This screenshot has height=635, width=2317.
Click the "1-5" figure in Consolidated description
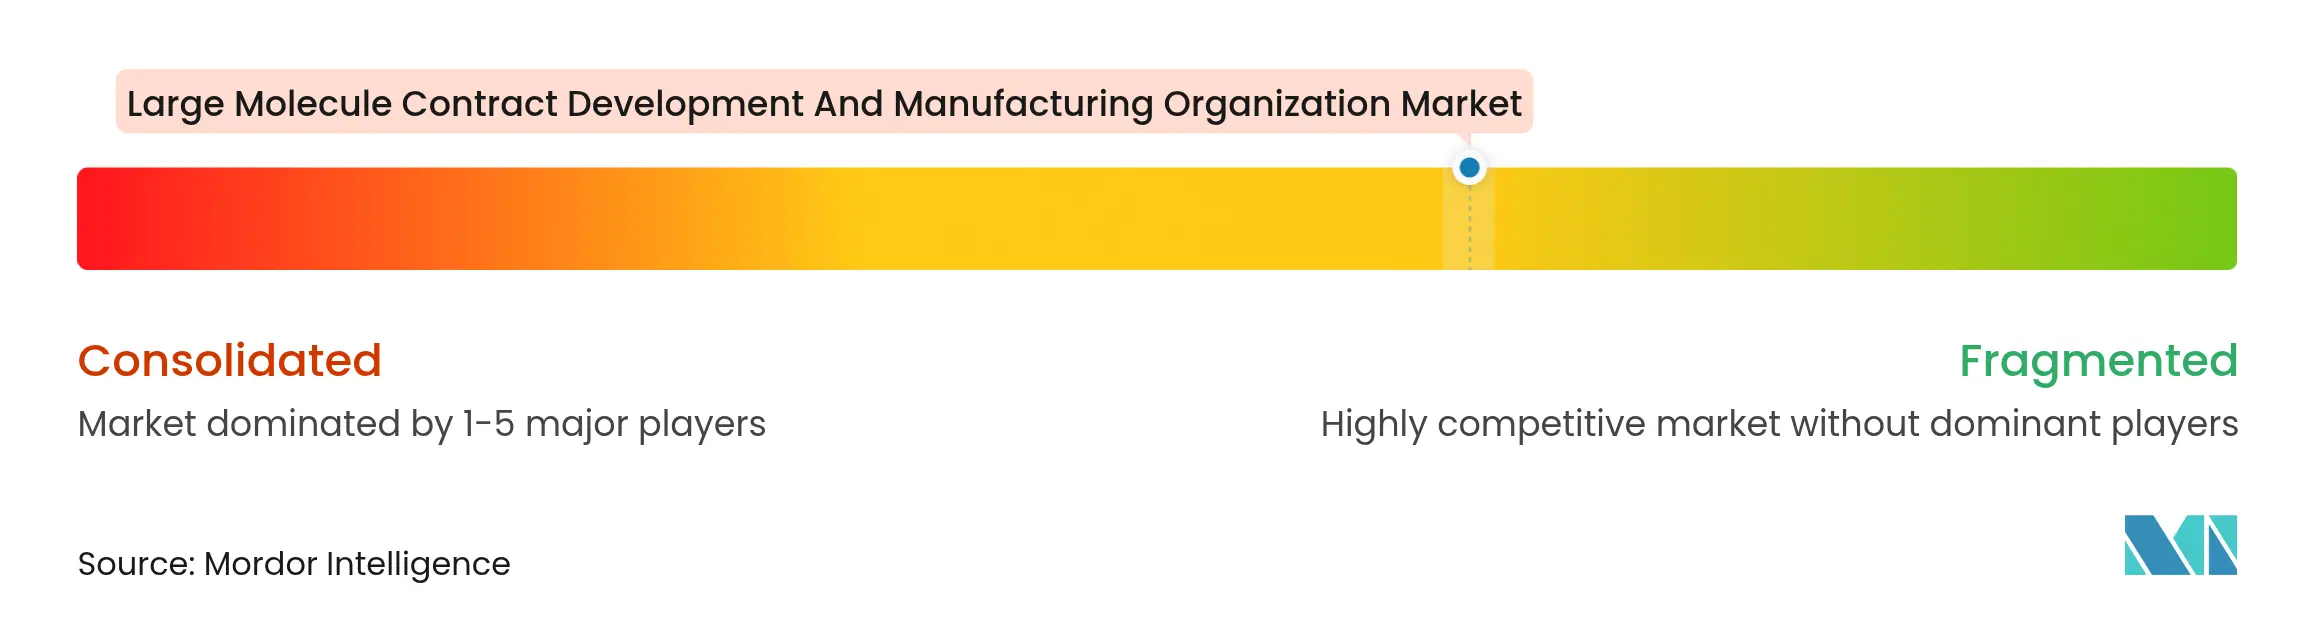(x=488, y=424)
